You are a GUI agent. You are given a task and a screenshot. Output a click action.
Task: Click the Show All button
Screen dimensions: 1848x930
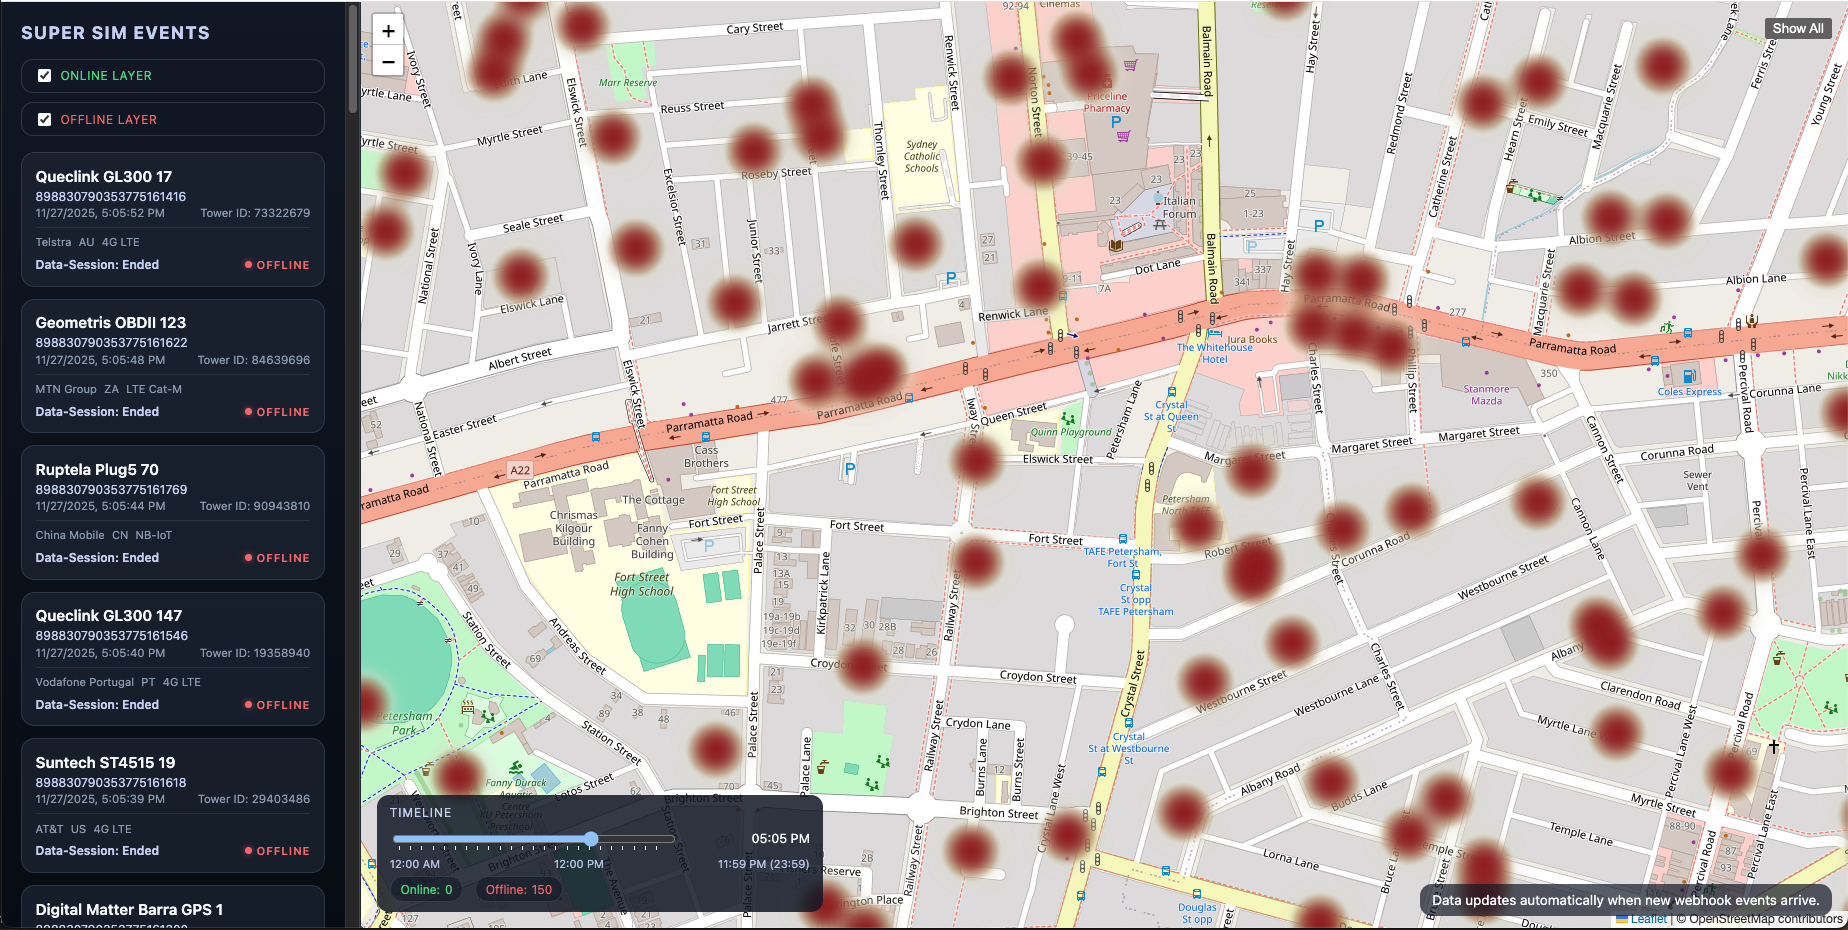[1797, 28]
